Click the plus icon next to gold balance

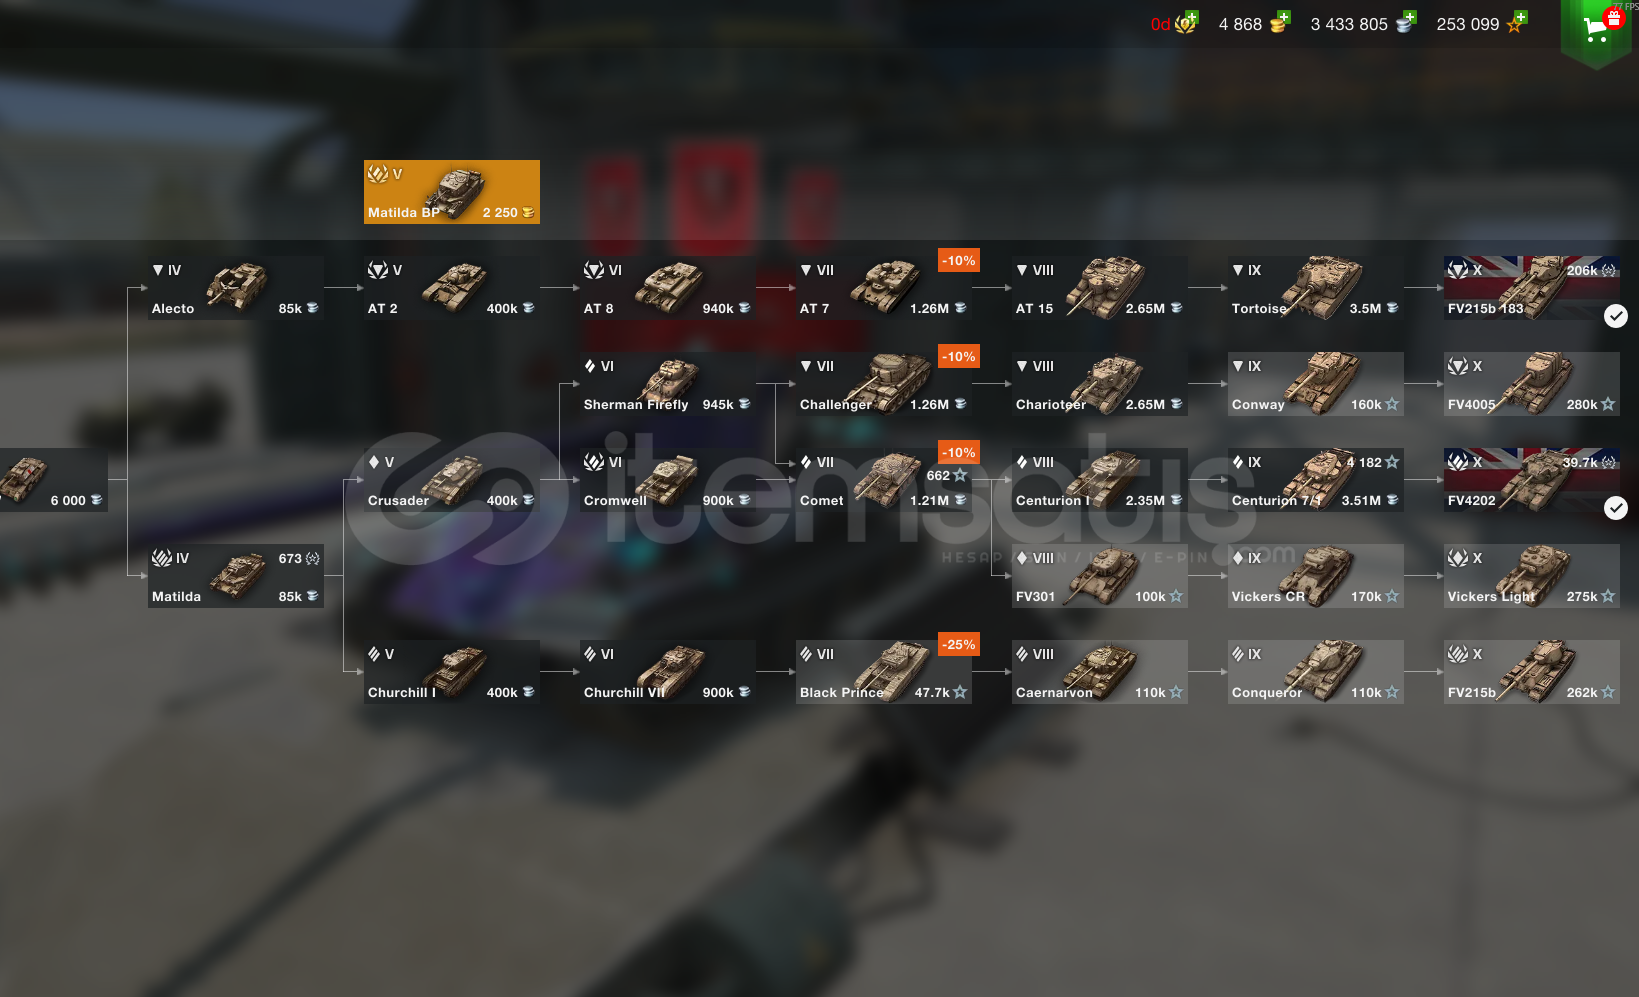click(x=1284, y=17)
